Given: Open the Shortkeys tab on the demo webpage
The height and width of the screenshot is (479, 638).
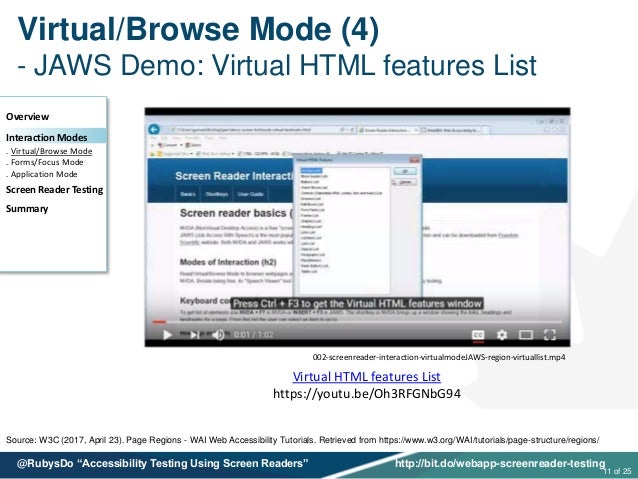Looking at the screenshot, I should 216,194.
